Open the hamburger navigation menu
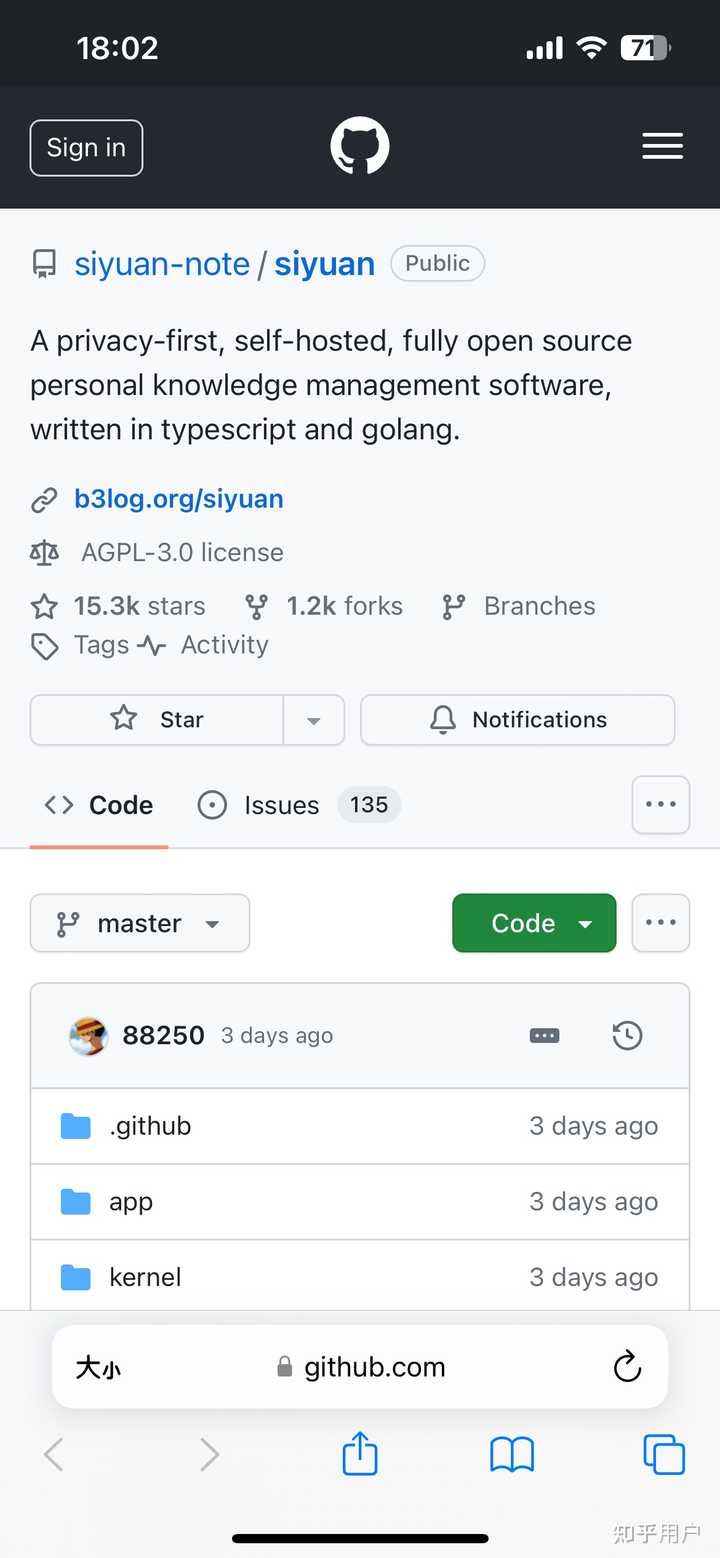This screenshot has width=720, height=1558. coord(662,147)
